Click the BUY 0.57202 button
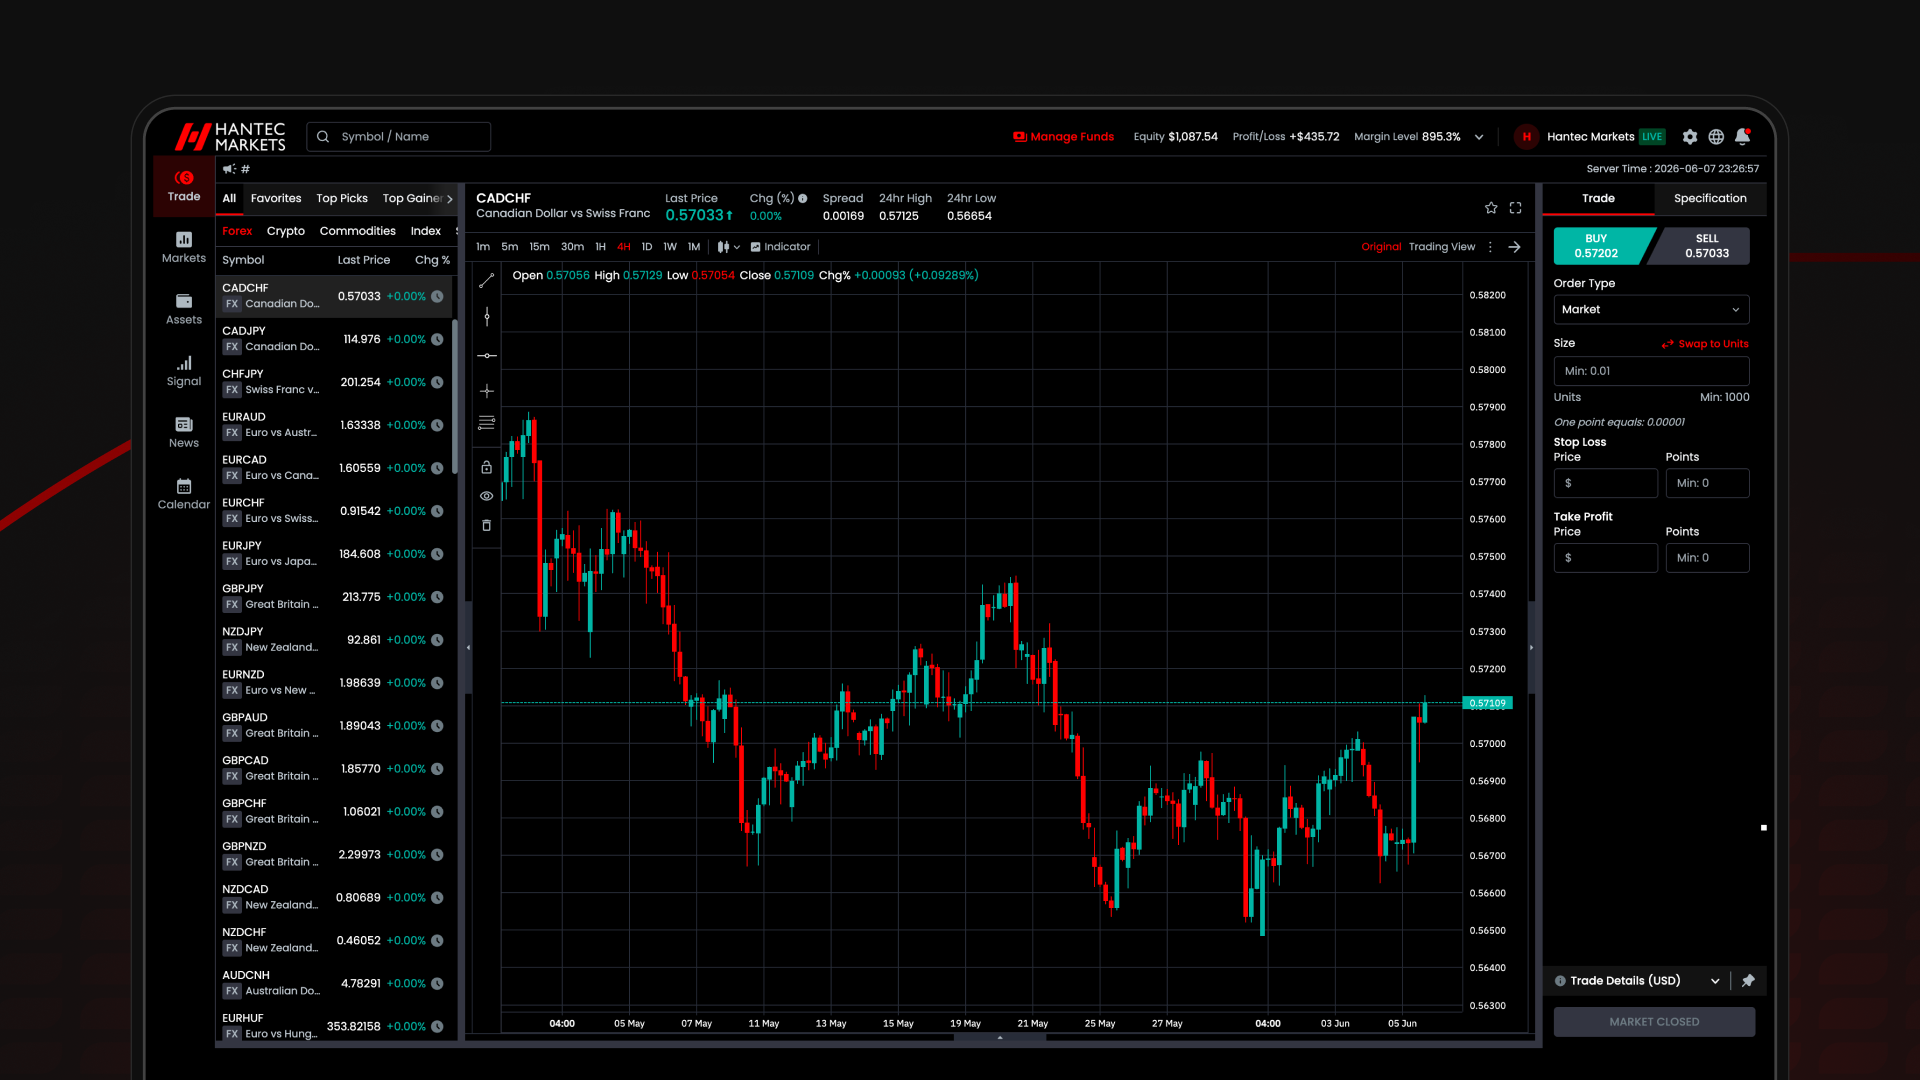The image size is (1920, 1080). click(x=1598, y=246)
